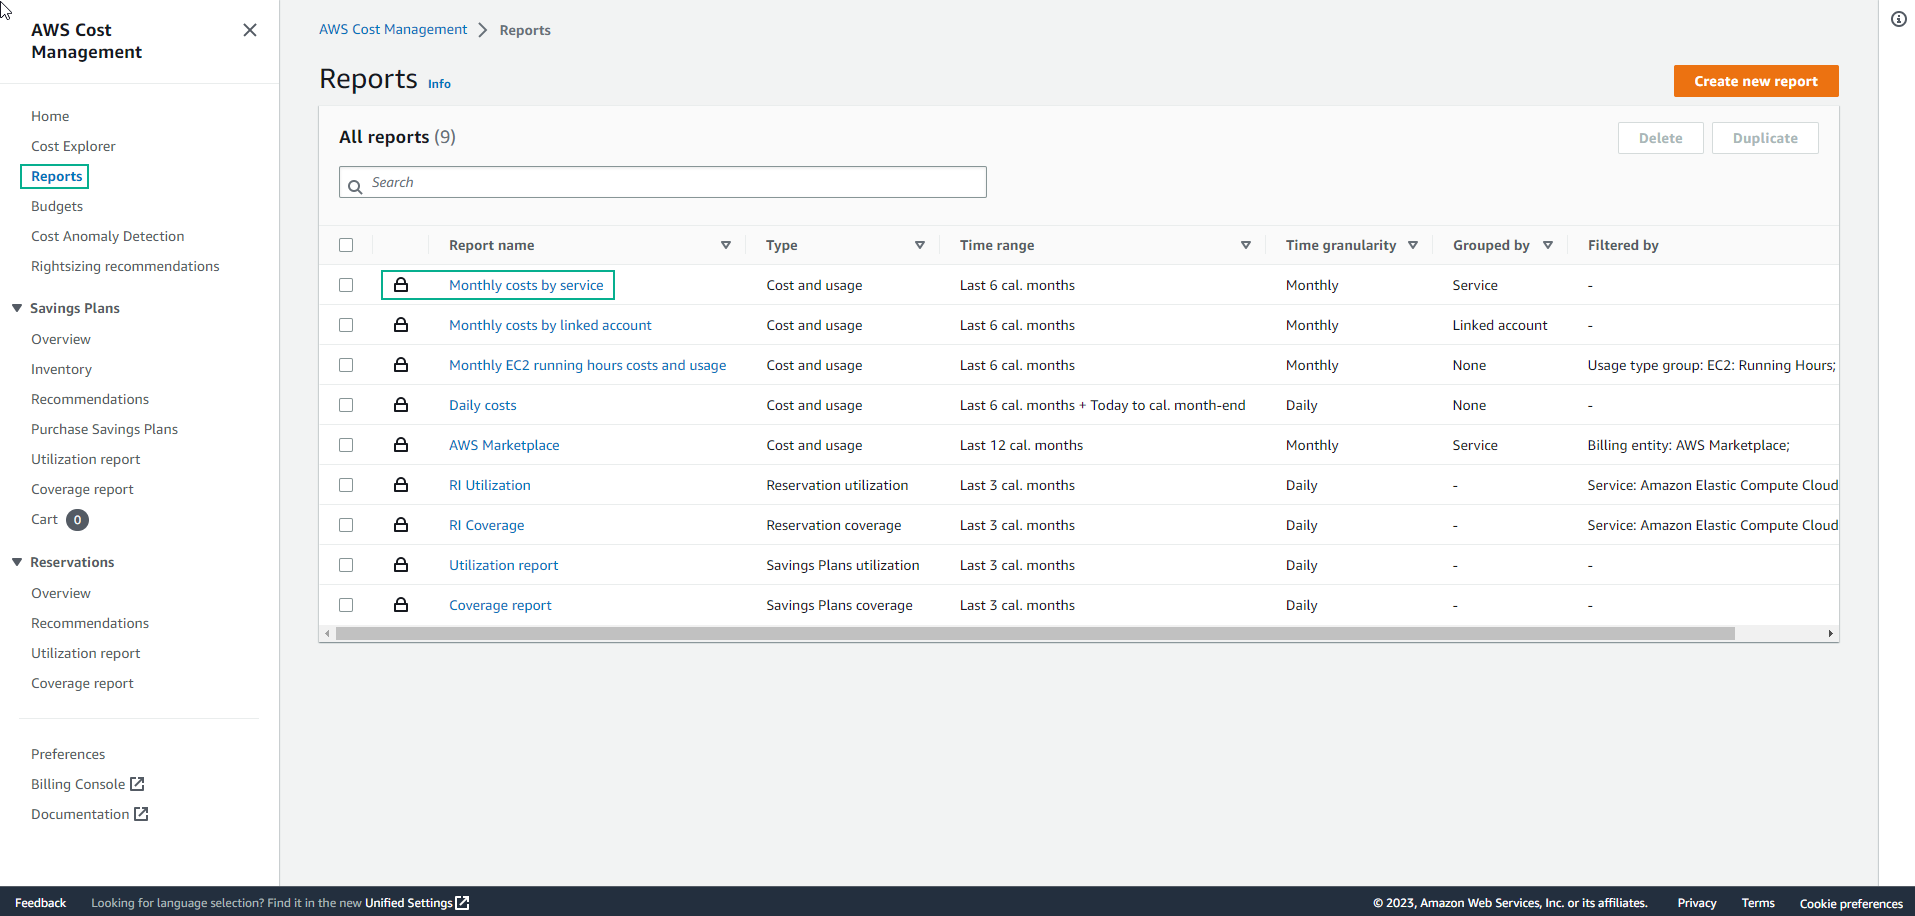Open Time granularity column filter arrow
Screen dimensions: 1915x916
click(x=1413, y=245)
